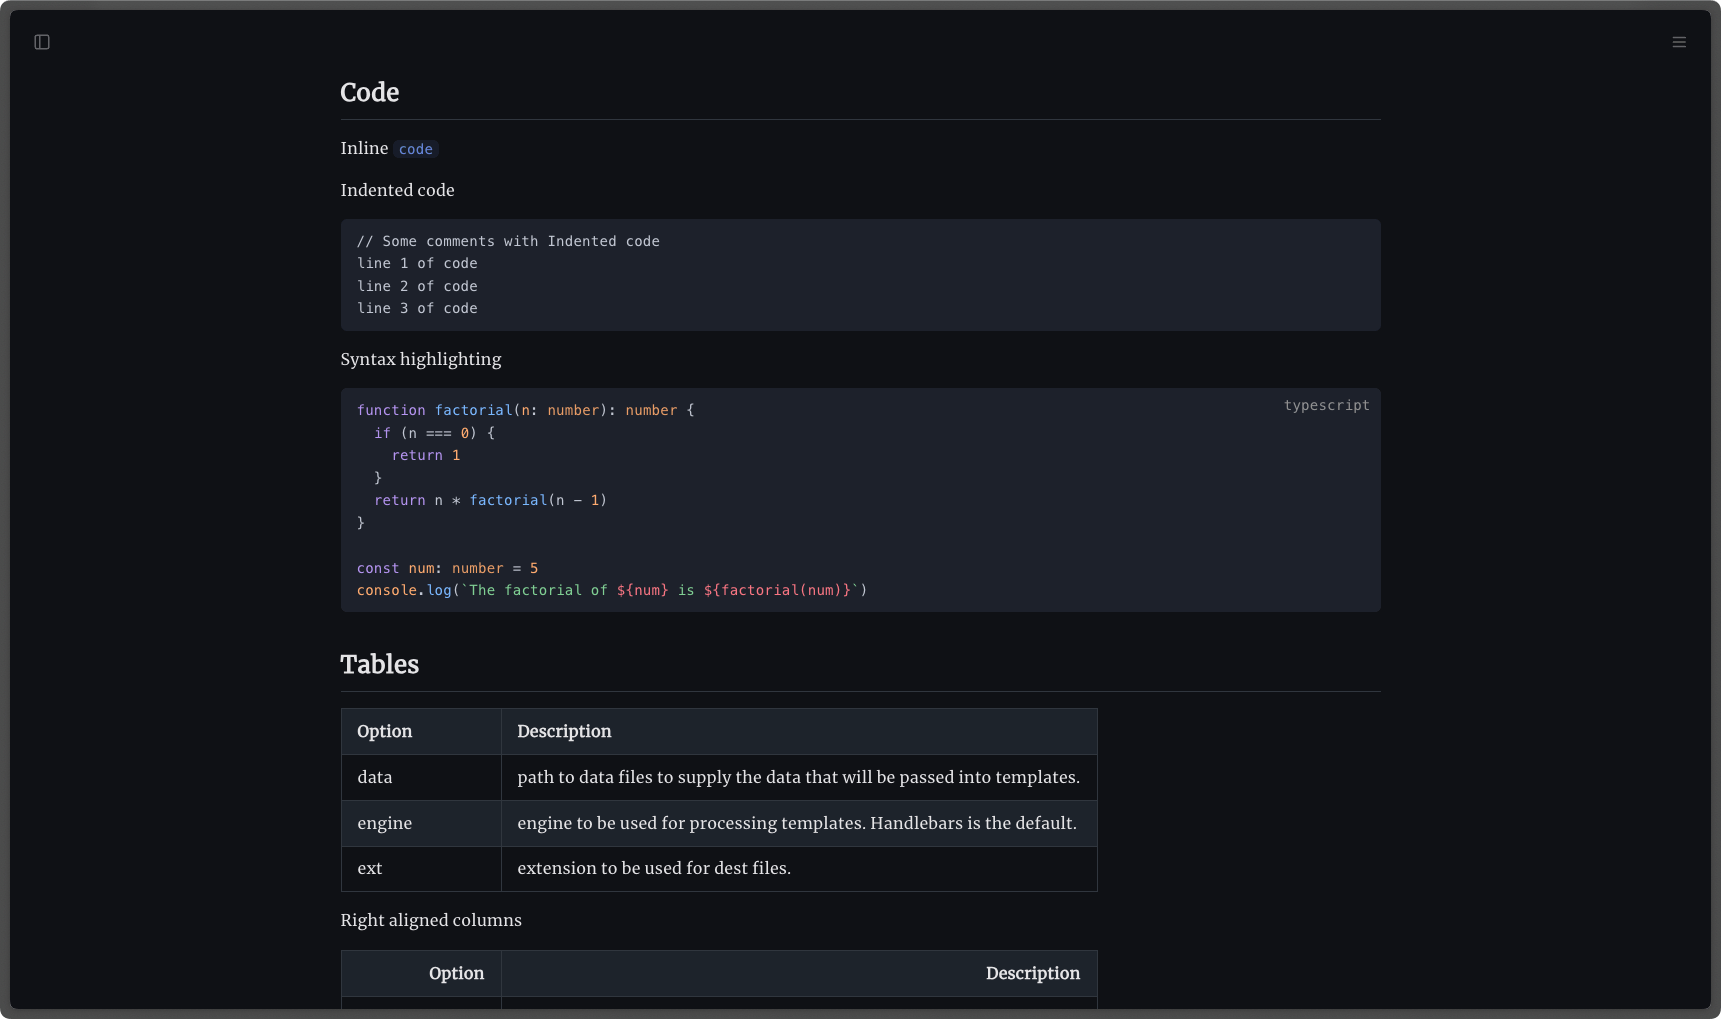Click the "return 1" statement in code
Image resolution: width=1721 pixels, height=1019 pixels.
pyautogui.click(x=426, y=455)
